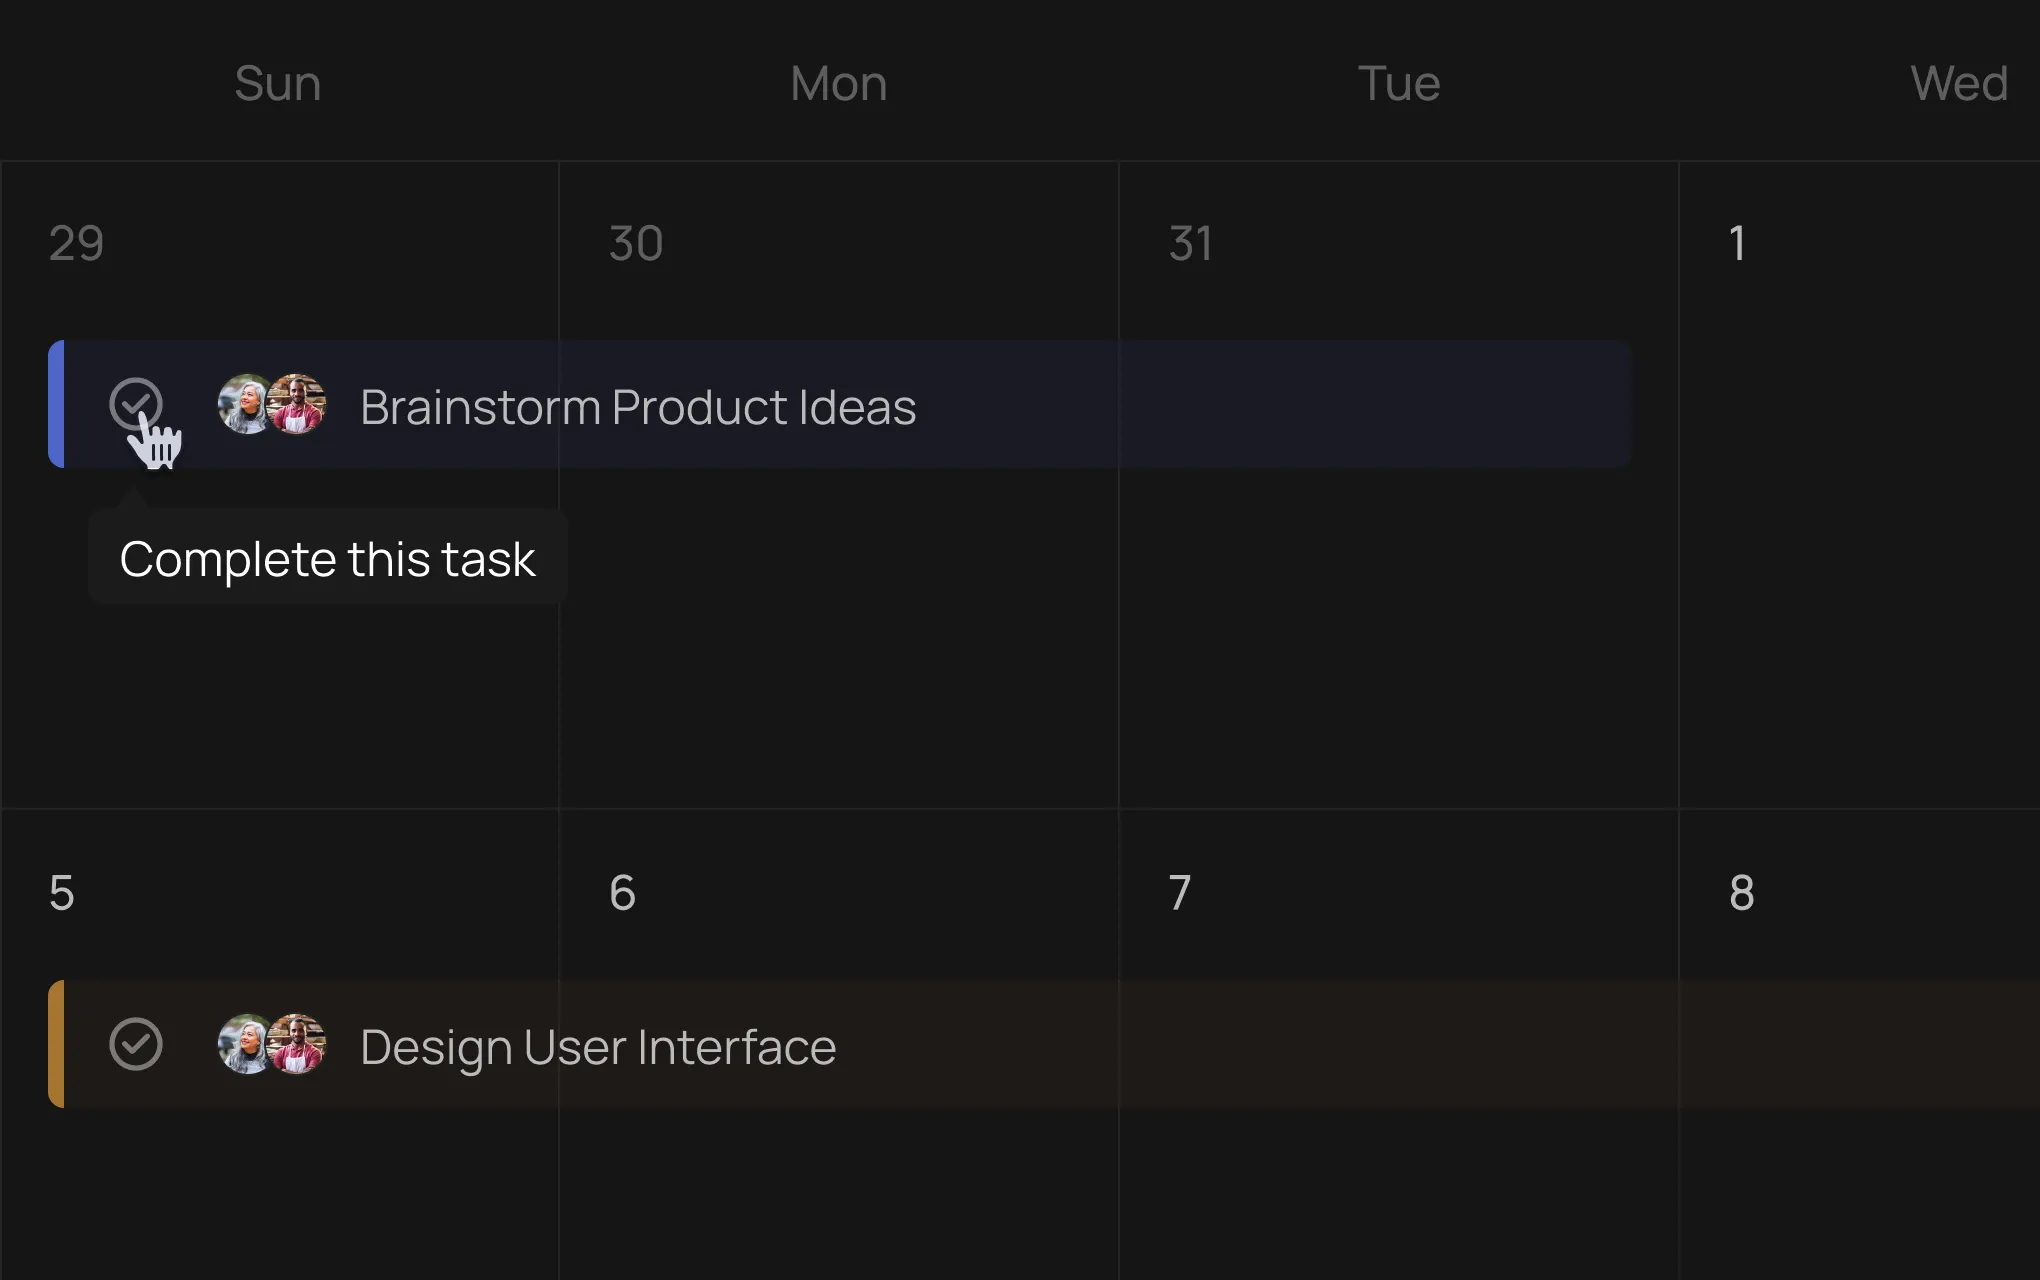The width and height of the screenshot is (2040, 1280).
Task: Select the Mon column header
Action: point(839,83)
